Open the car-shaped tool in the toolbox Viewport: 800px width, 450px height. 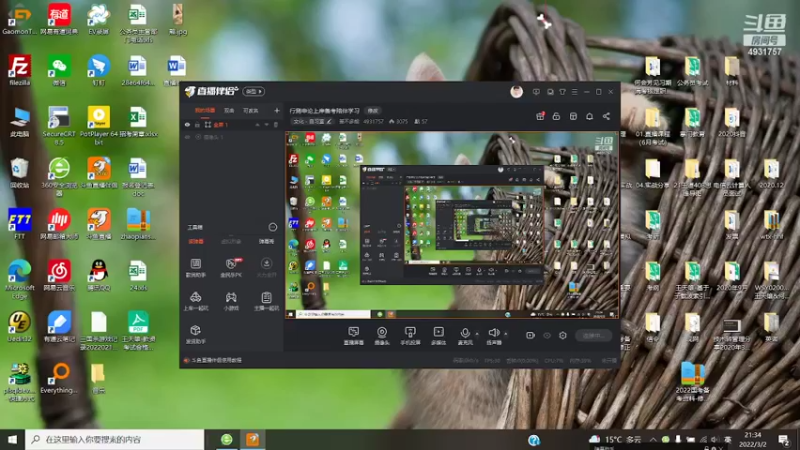[x=195, y=301]
